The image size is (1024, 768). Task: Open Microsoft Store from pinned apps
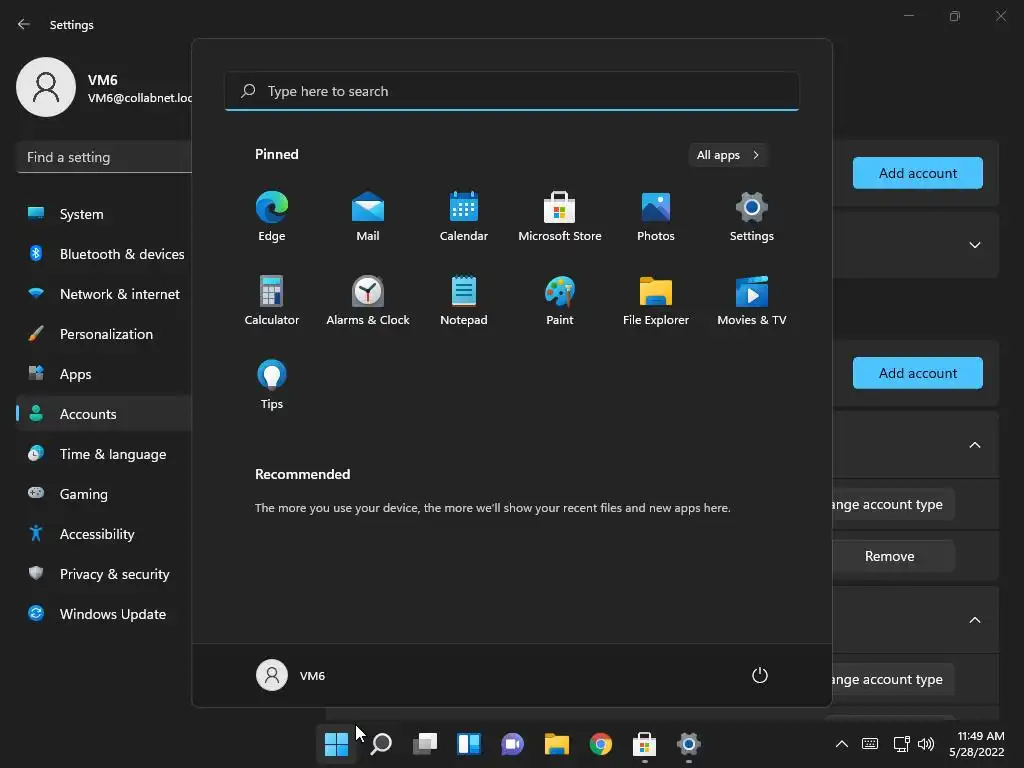[560, 216]
